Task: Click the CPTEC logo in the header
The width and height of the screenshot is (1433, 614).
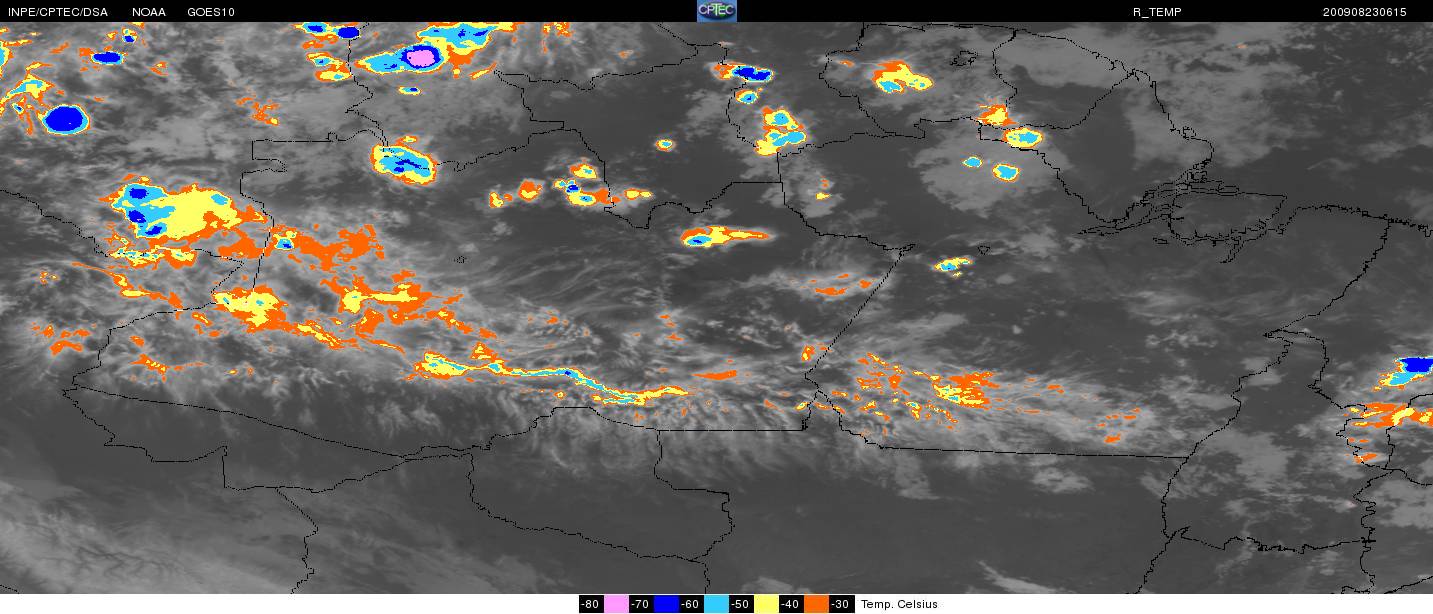Action: click(716, 10)
